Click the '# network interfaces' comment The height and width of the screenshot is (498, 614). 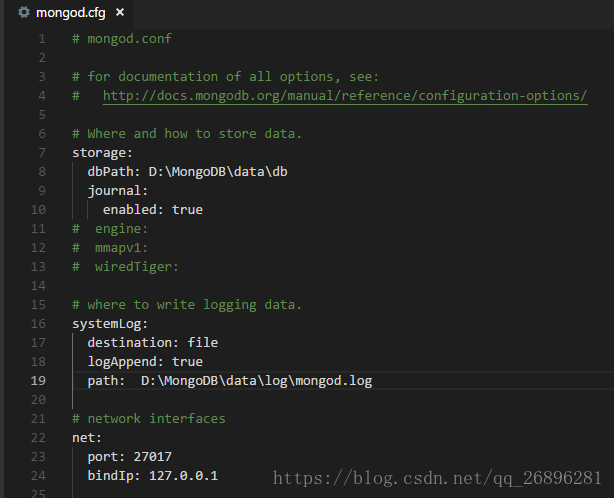[149, 419]
